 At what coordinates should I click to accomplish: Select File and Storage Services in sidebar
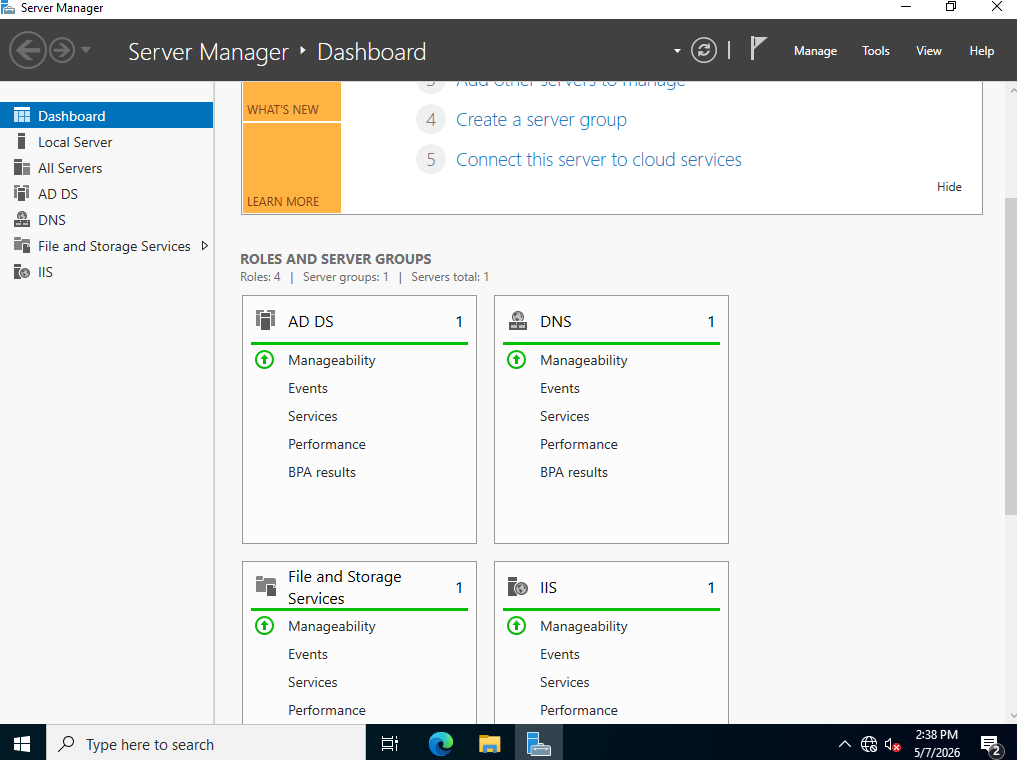pyautogui.click(x=106, y=246)
